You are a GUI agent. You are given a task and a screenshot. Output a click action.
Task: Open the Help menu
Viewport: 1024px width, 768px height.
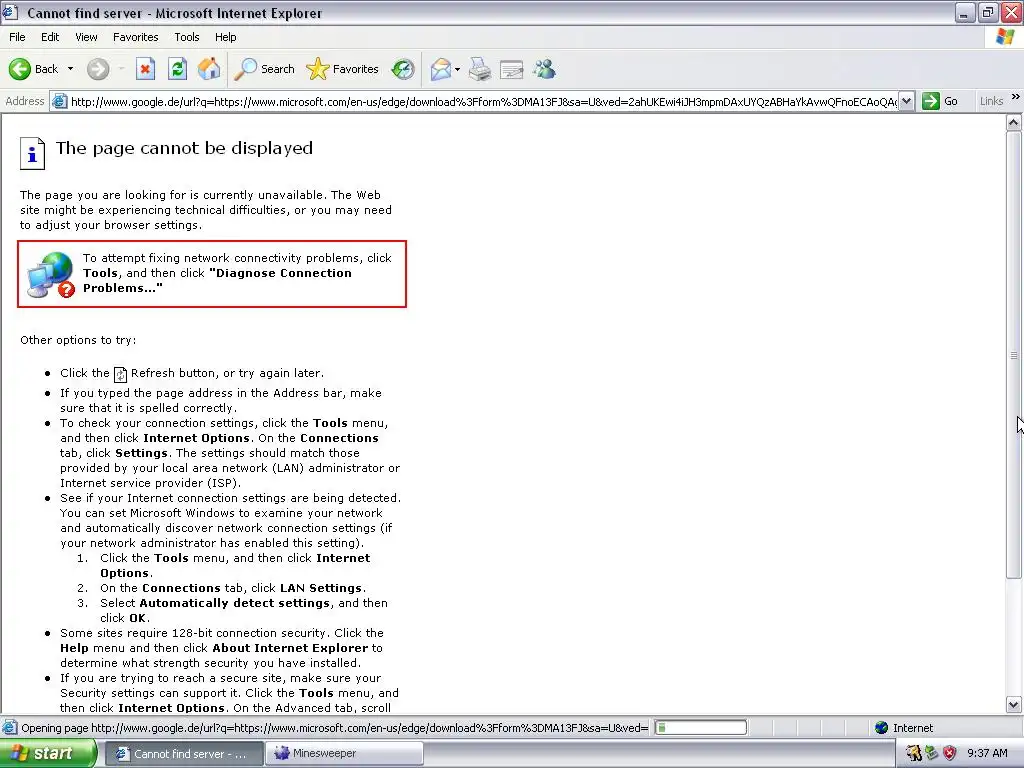point(225,37)
